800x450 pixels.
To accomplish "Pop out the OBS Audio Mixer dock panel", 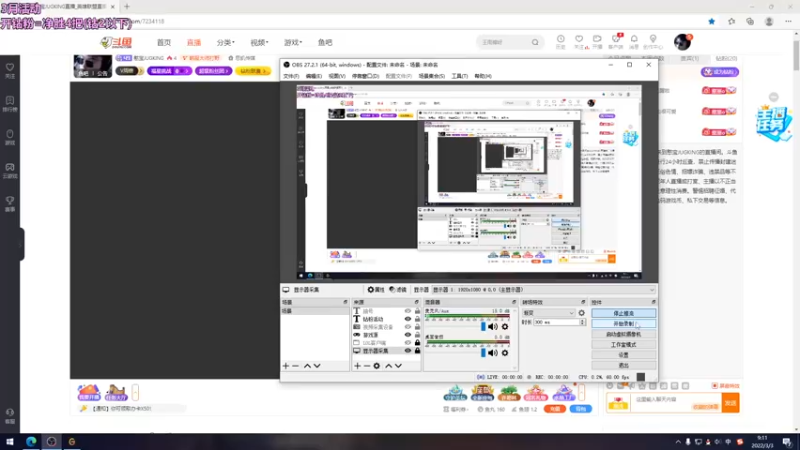I will point(514,303).
